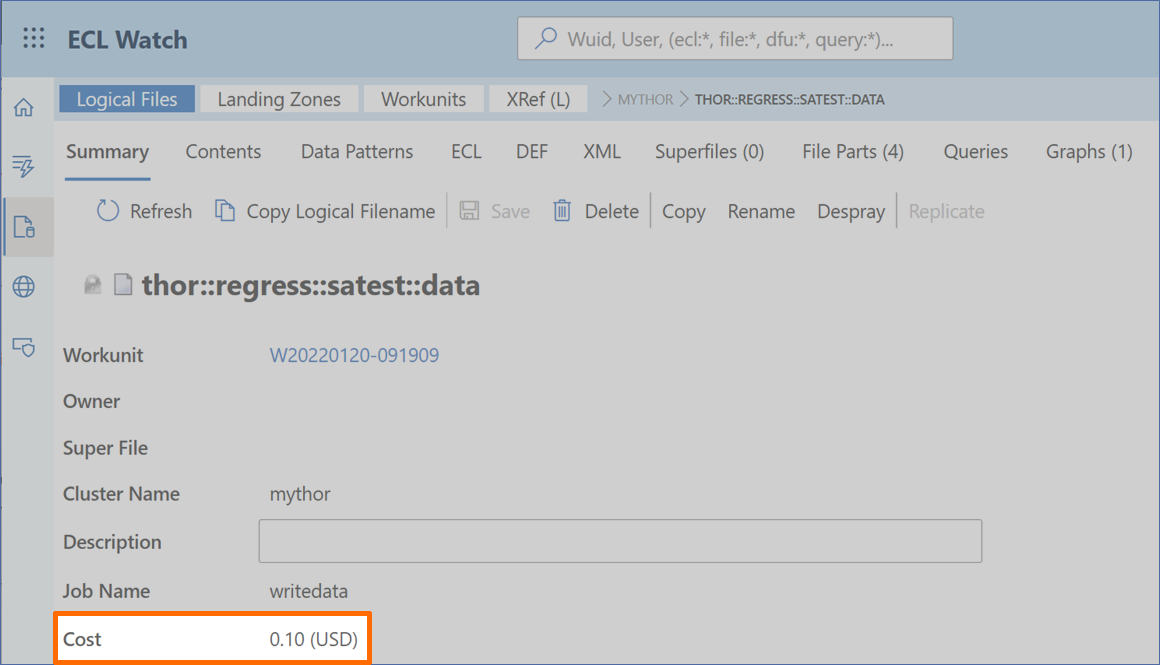
Task: Copy Logical Filename to clipboard
Action: tap(326, 211)
